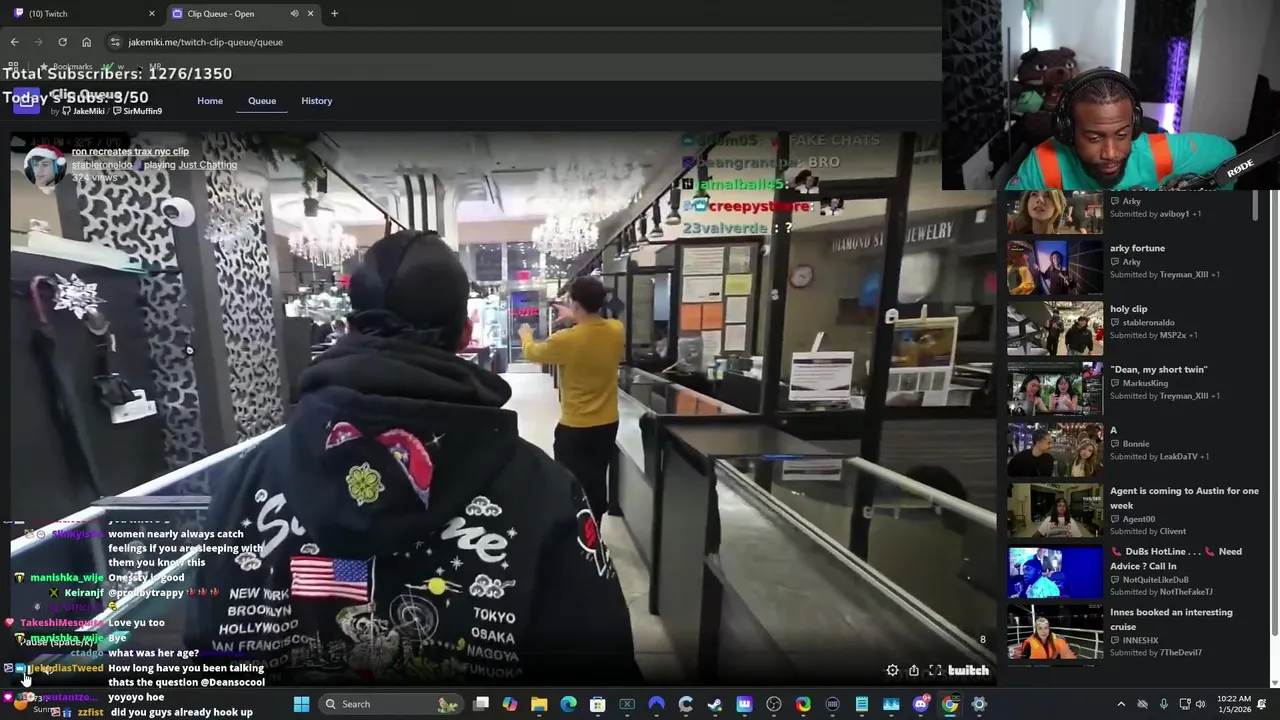The image size is (1280, 720).
Task: Click the browser home icon
Action: (86, 42)
